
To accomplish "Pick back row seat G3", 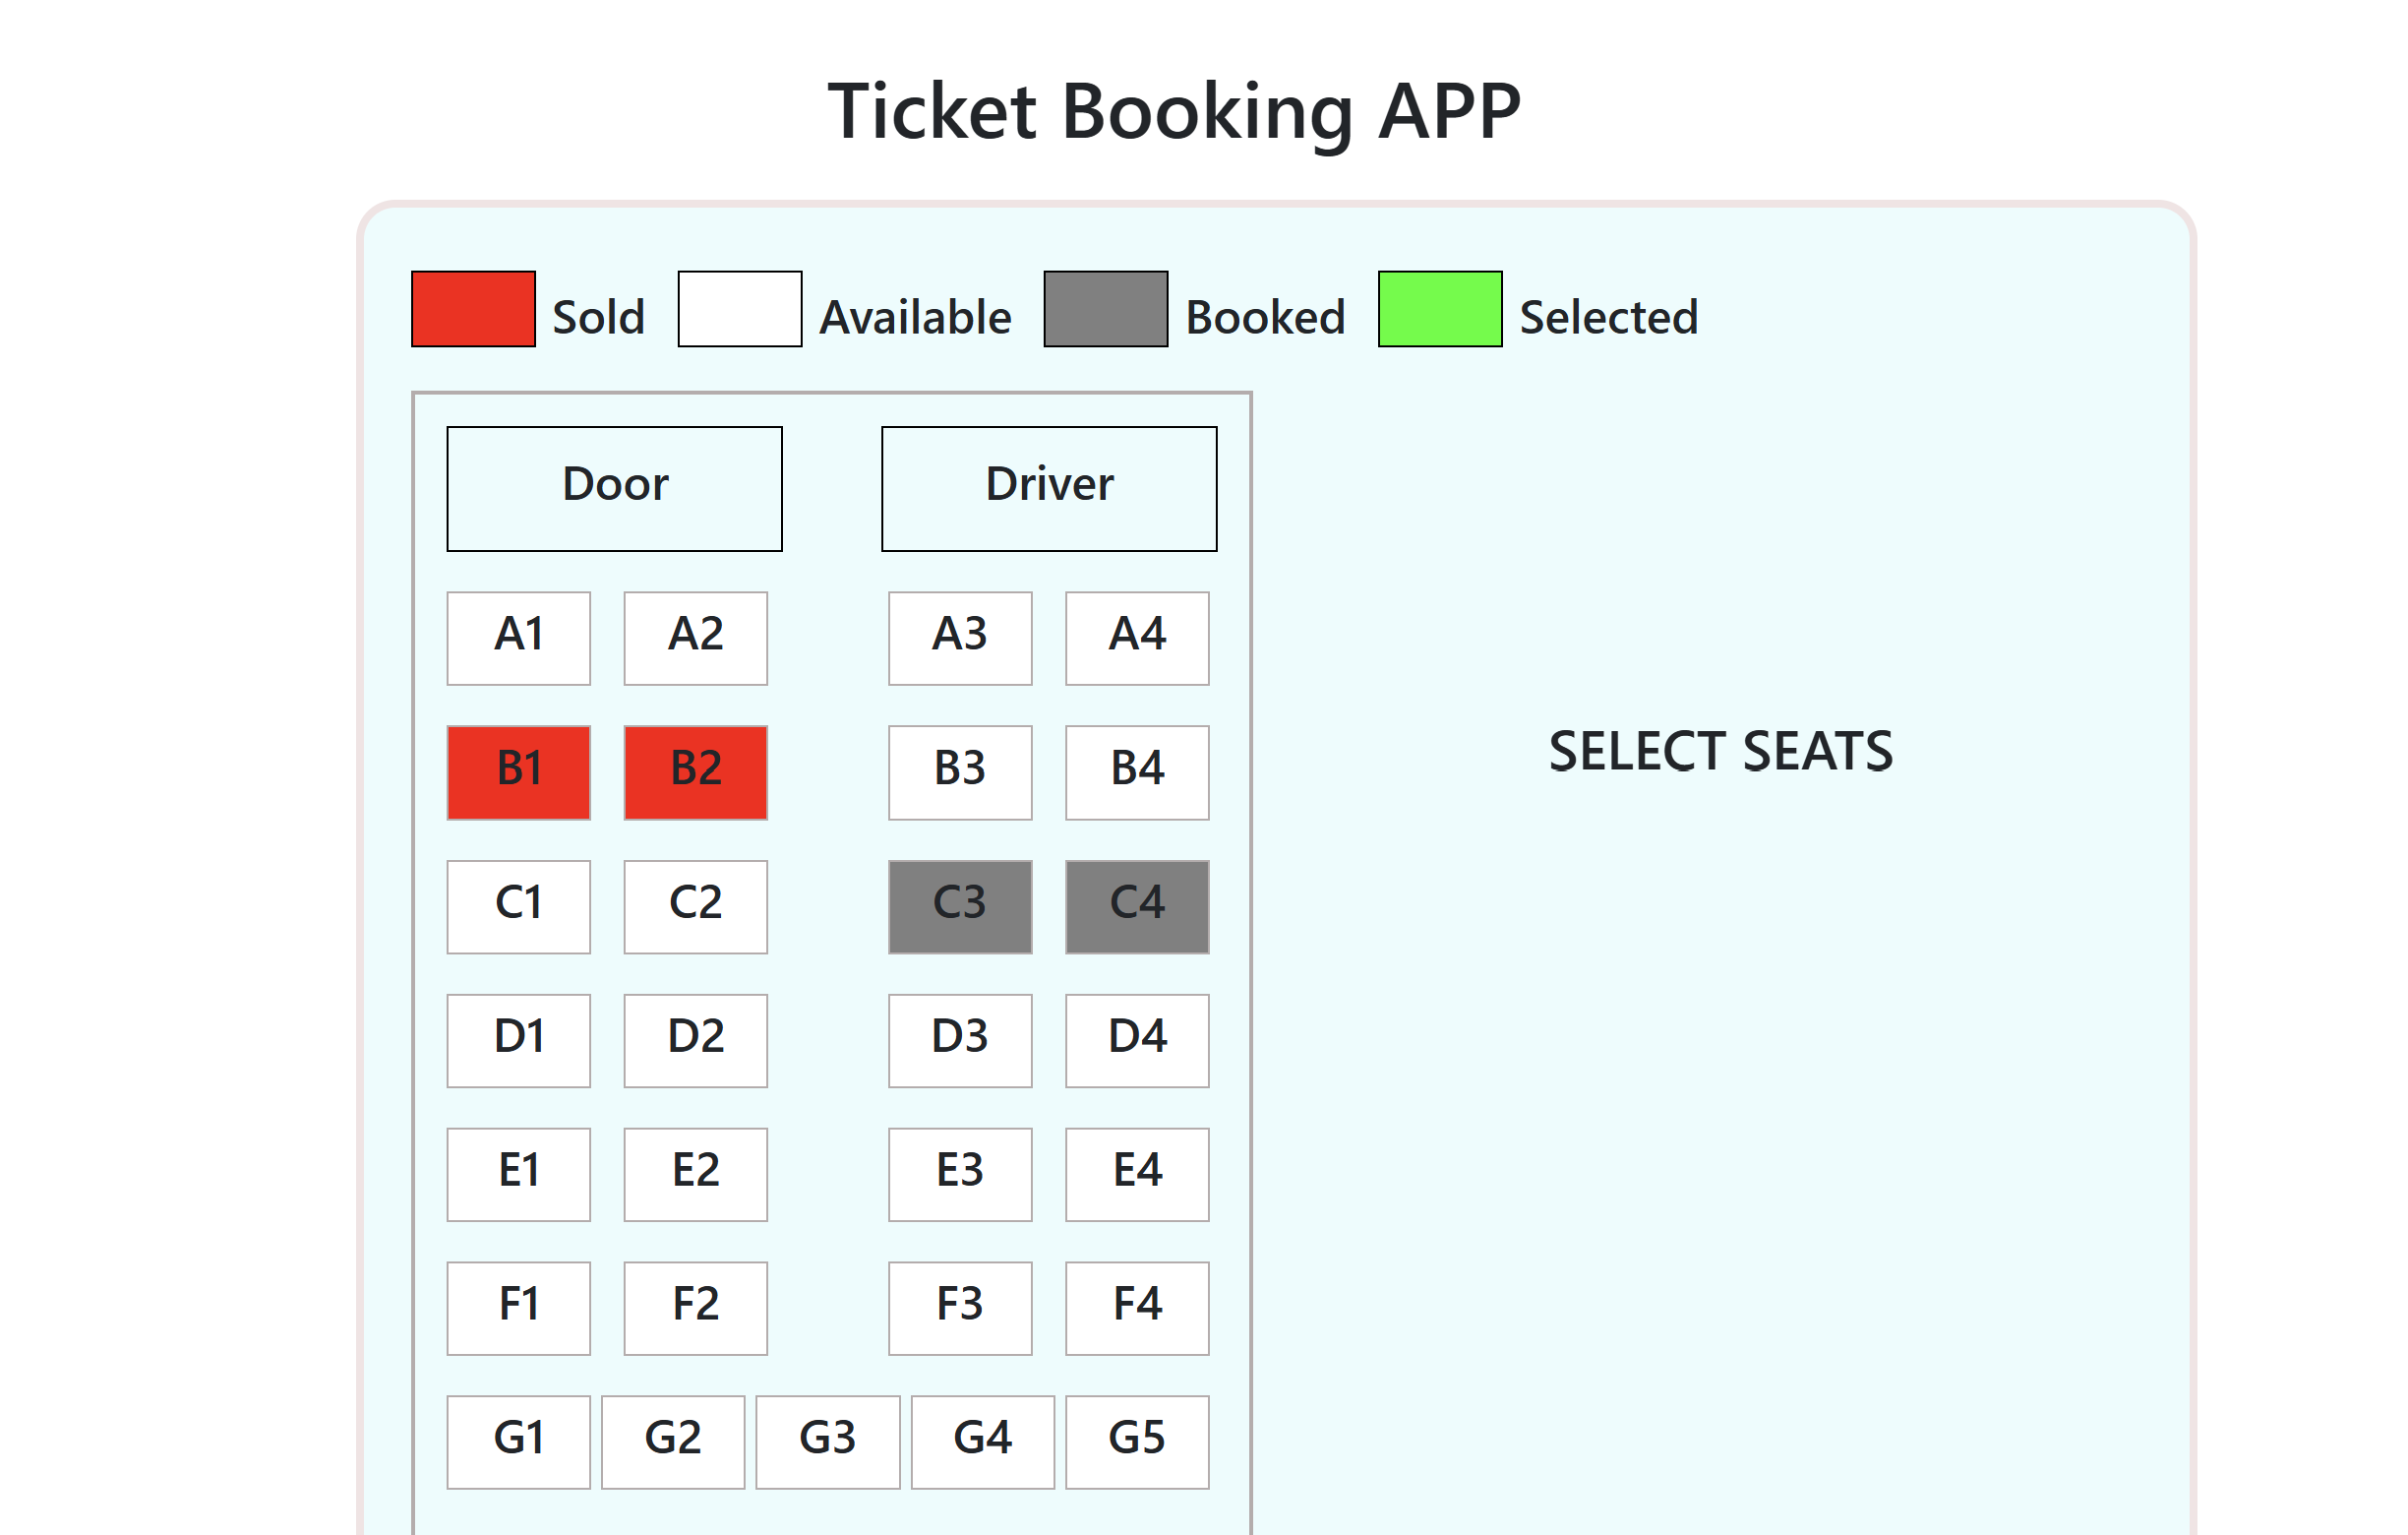I will [x=827, y=1442].
